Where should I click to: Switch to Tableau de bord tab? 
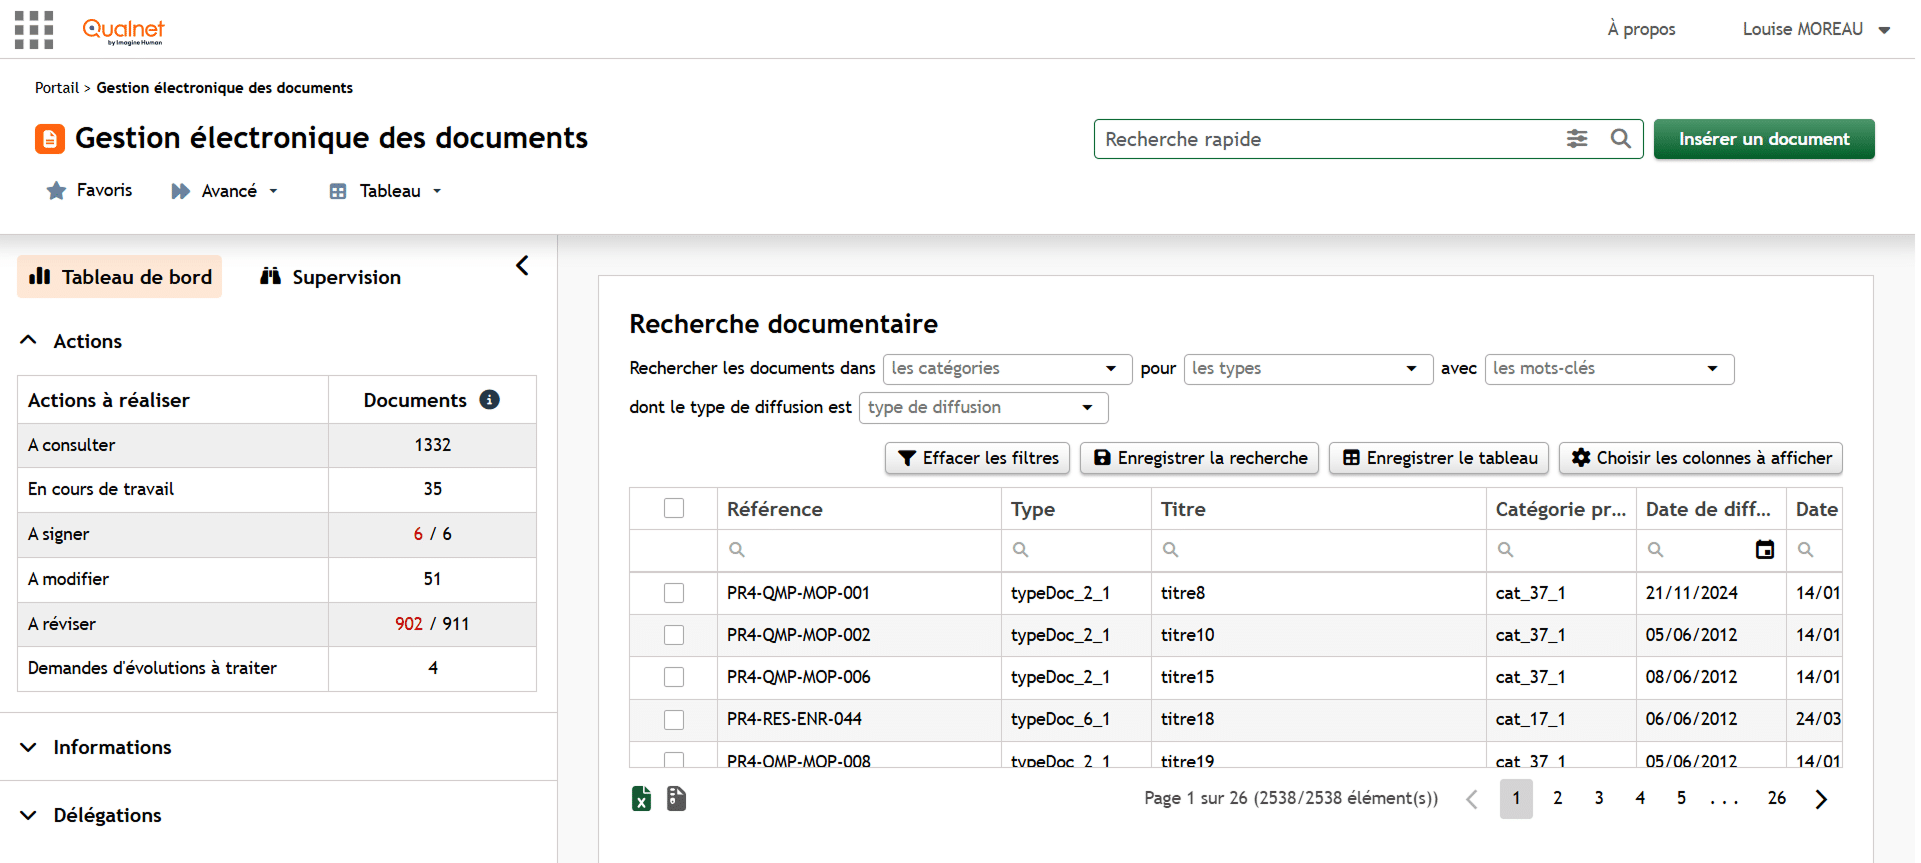click(120, 277)
